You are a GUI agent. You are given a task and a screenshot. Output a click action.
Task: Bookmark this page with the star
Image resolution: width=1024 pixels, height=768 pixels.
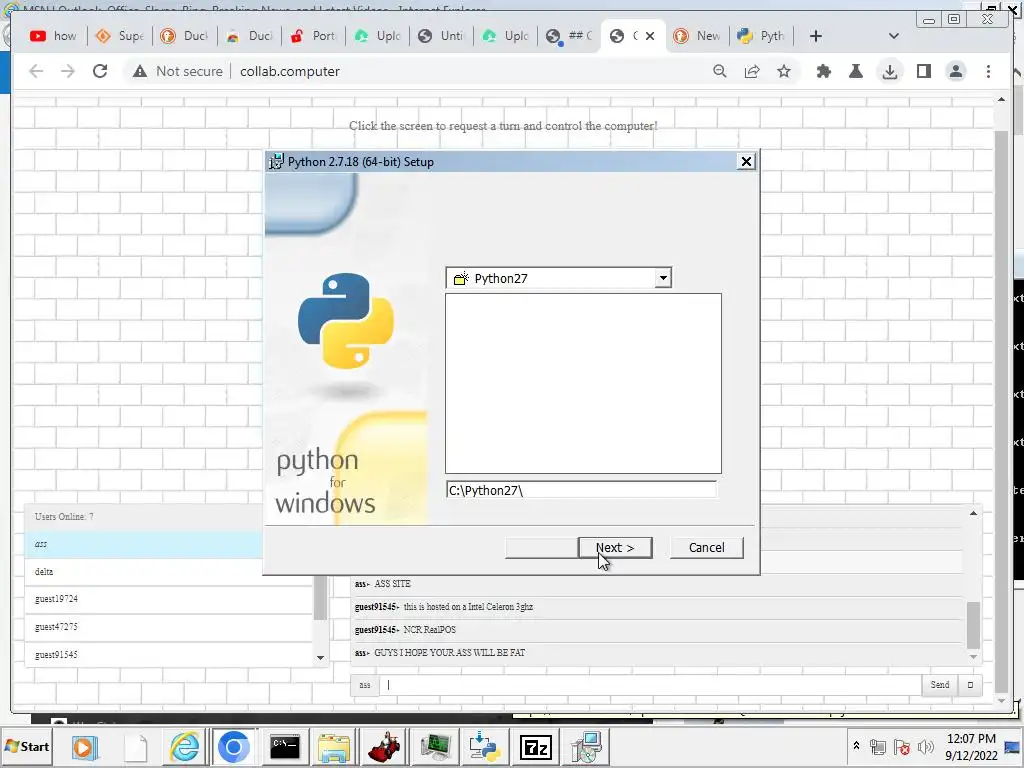[x=784, y=71]
